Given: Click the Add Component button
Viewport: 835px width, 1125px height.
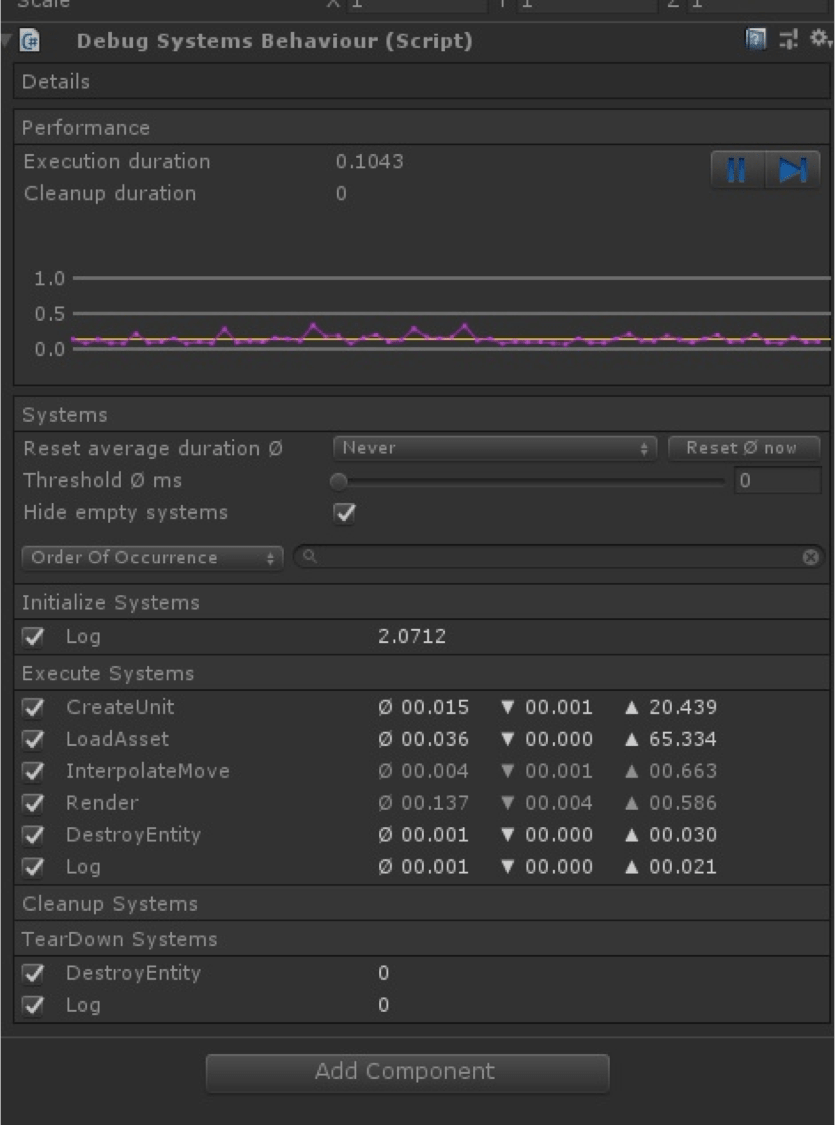Looking at the screenshot, I should click(407, 1072).
